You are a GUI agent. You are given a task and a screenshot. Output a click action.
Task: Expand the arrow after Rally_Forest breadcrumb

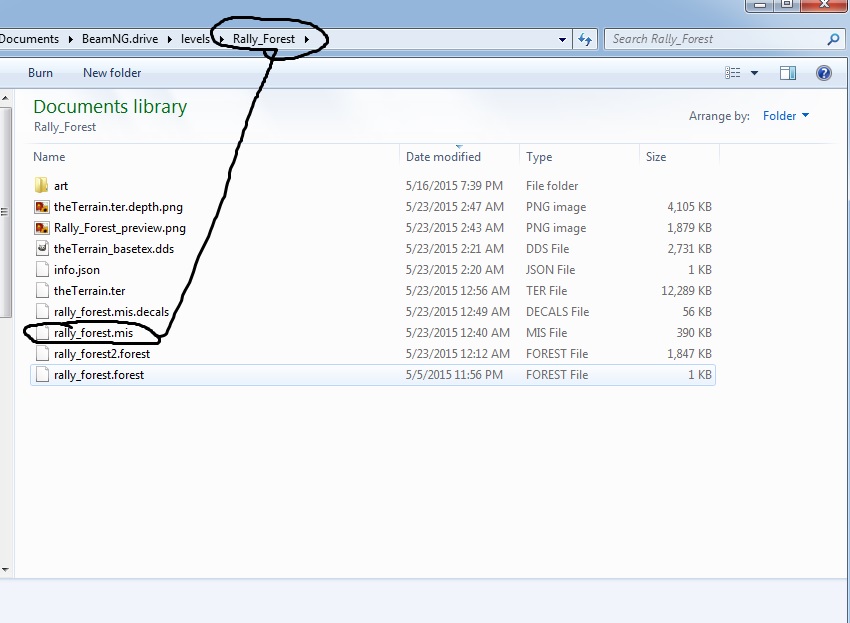[x=307, y=39]
